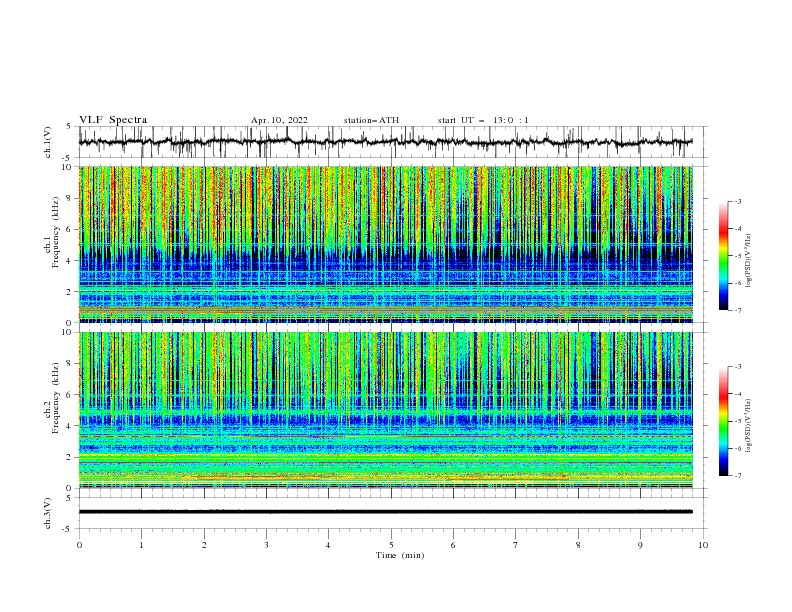The image size is (792, 612).
Task: Click inside the ch.2 spectrogram panel
Action: [x=386, y=410]
